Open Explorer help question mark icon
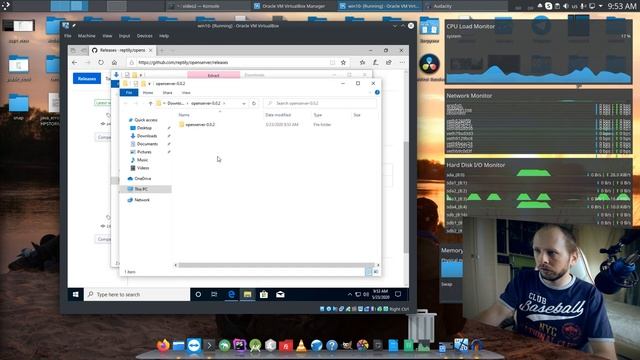This screenshot has height=360, width=640. [377, 93]
